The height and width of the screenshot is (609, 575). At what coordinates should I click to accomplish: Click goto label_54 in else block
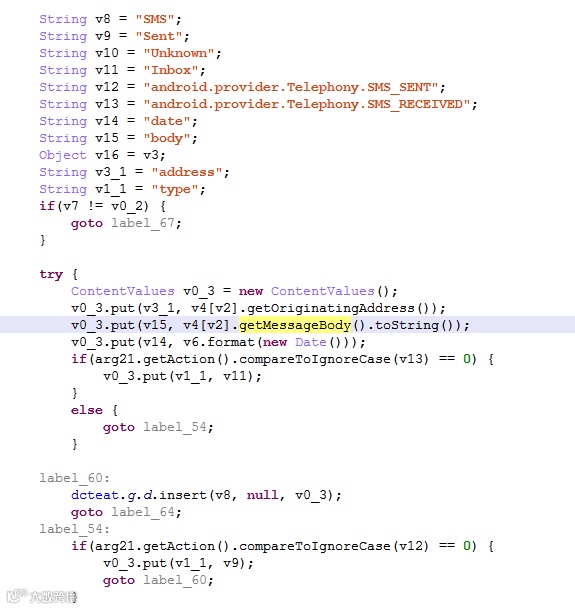[x=158, y=427]
